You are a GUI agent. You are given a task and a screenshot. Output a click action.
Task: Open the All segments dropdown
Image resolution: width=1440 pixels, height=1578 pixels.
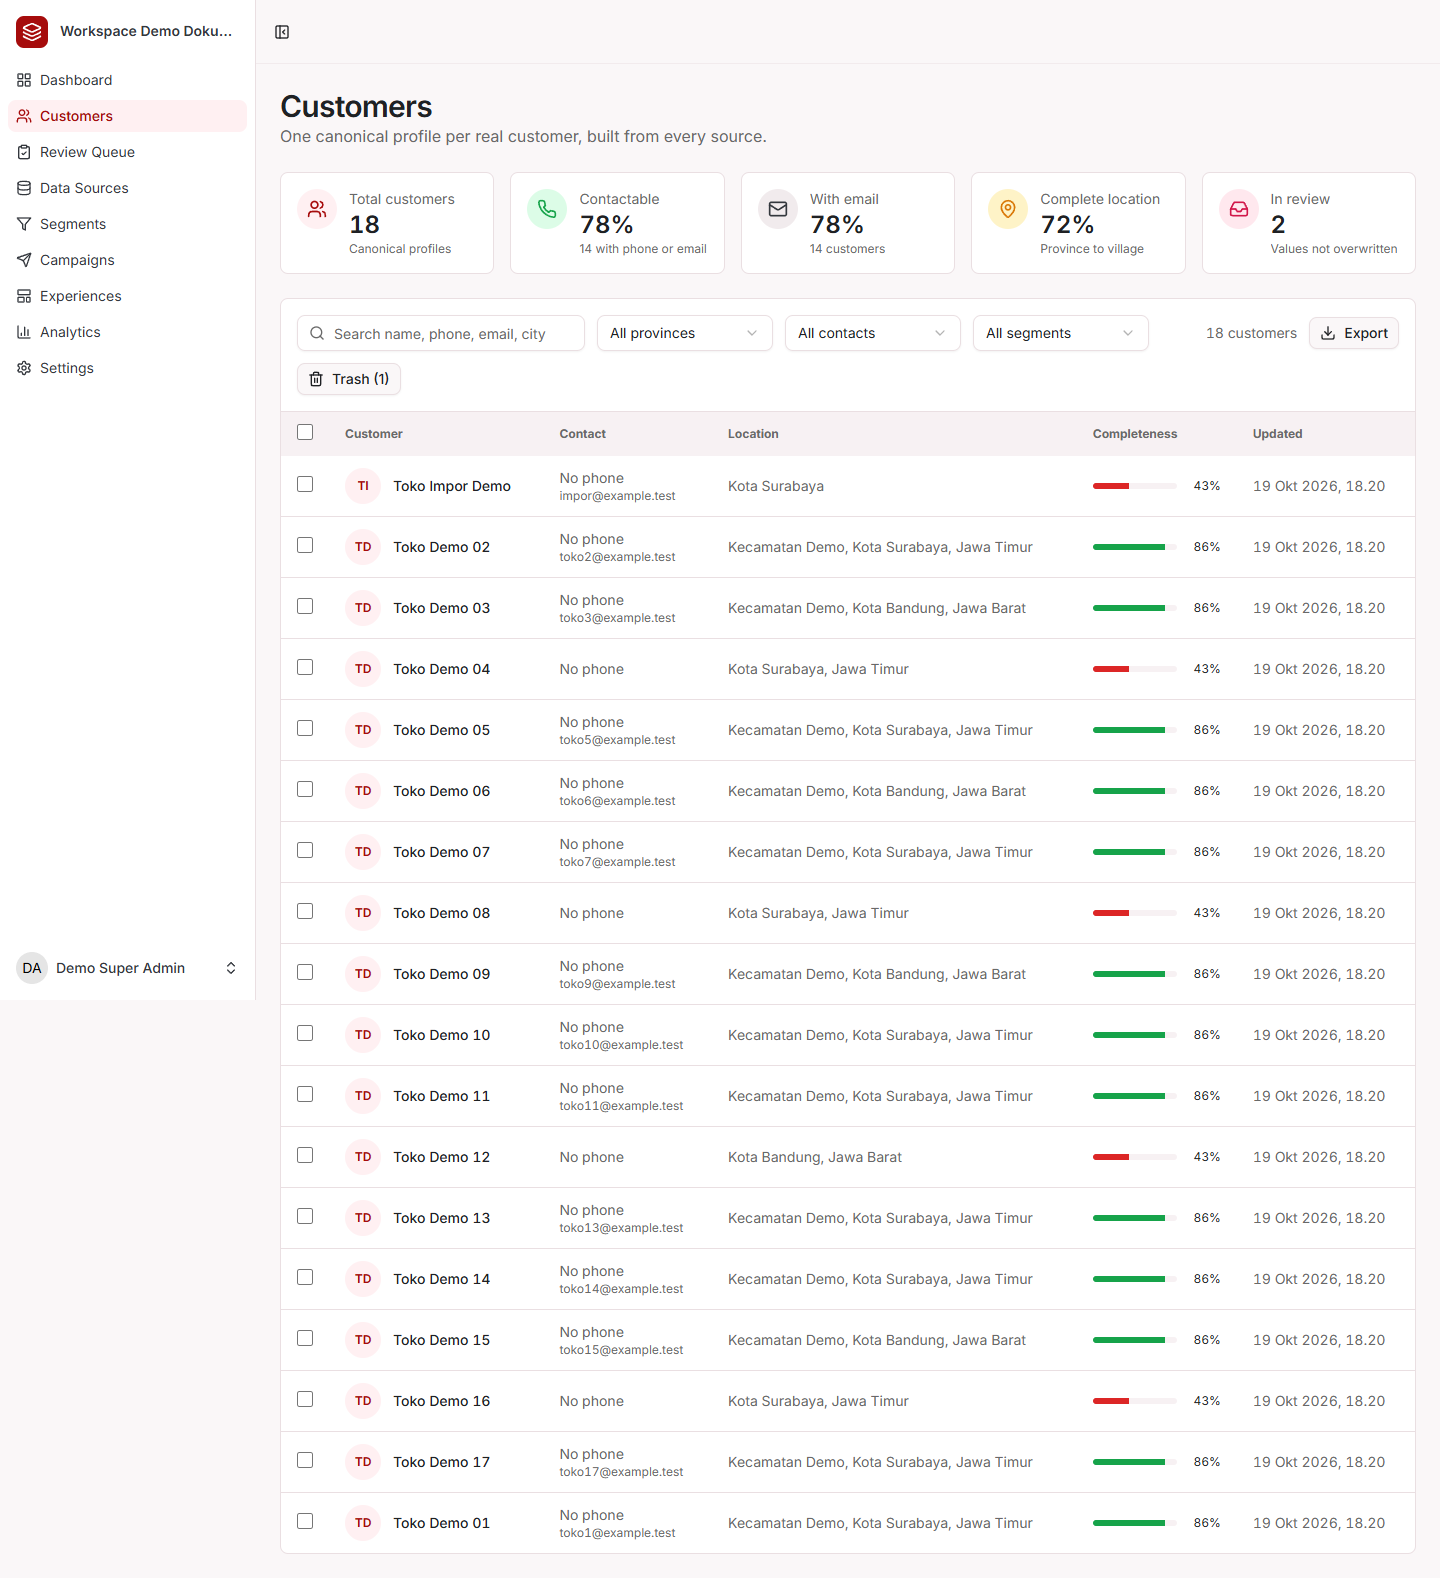point(1061,333)
